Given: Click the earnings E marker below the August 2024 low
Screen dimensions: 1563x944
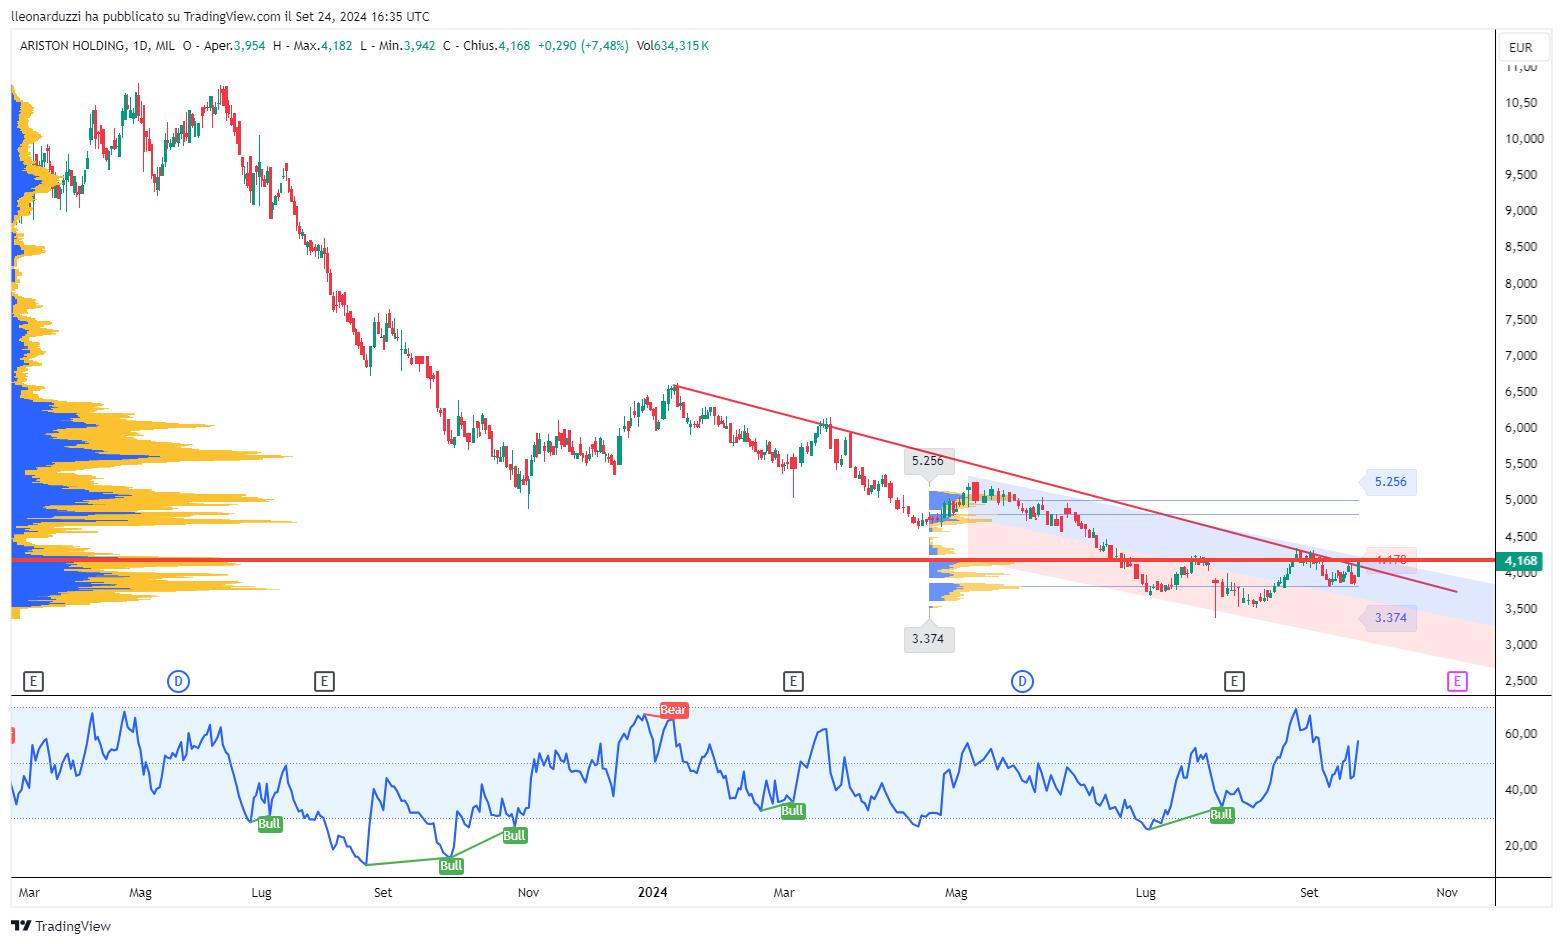Looking at the screenshot, I should 1234,681.
